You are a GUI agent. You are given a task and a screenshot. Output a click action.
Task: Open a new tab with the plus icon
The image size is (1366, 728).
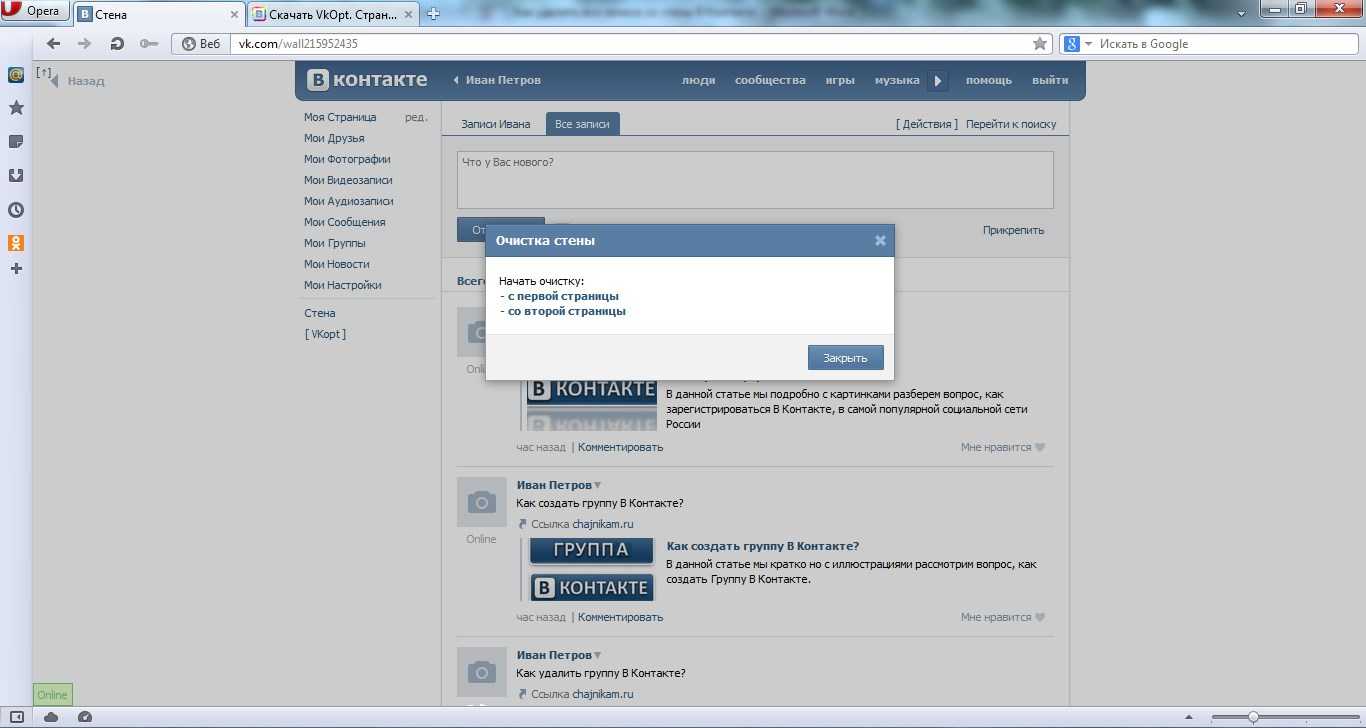[x=433, y=14]
